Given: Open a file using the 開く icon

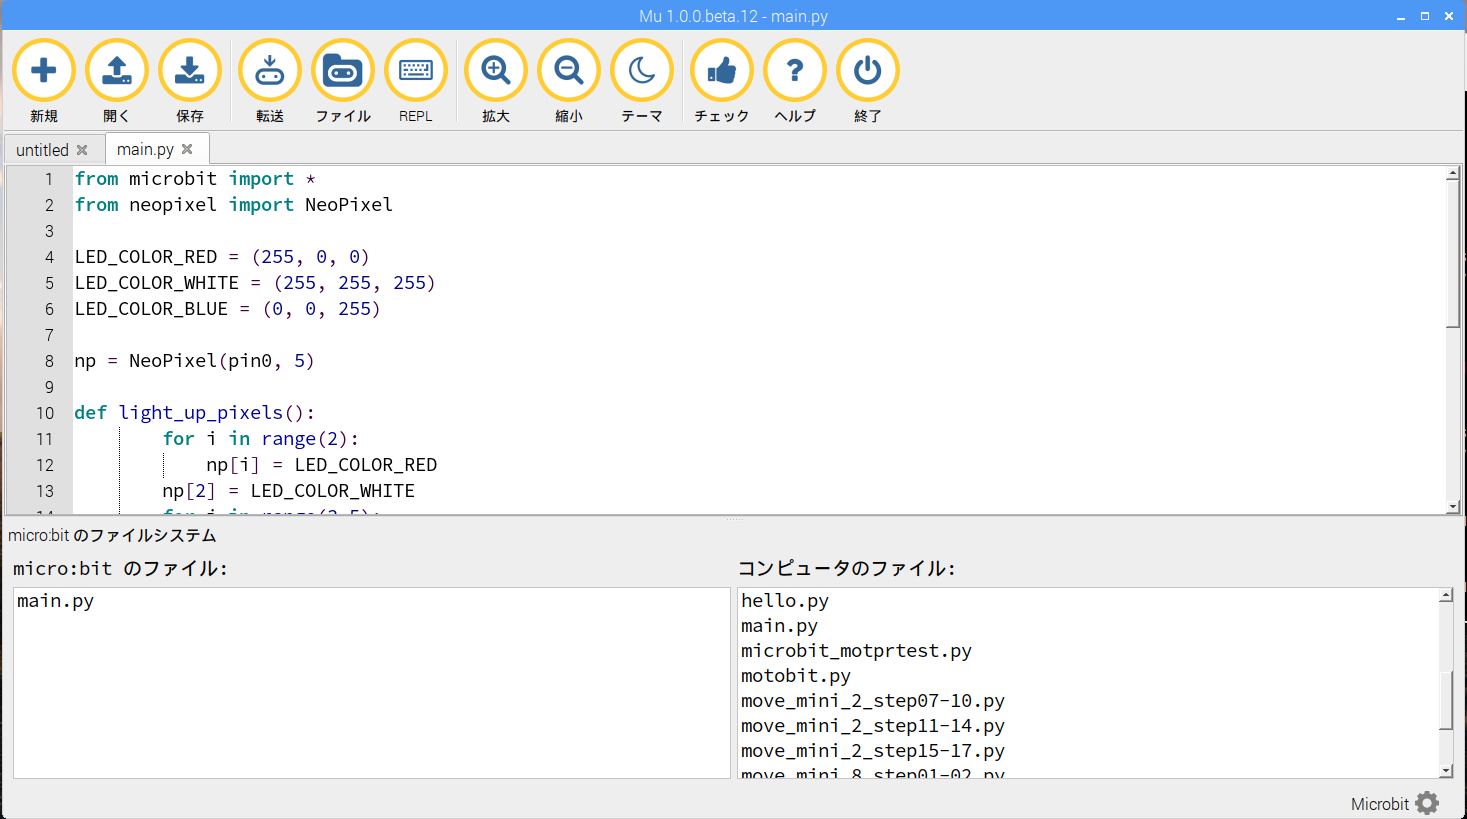Looking at the screenshot, I should (117, 70).
